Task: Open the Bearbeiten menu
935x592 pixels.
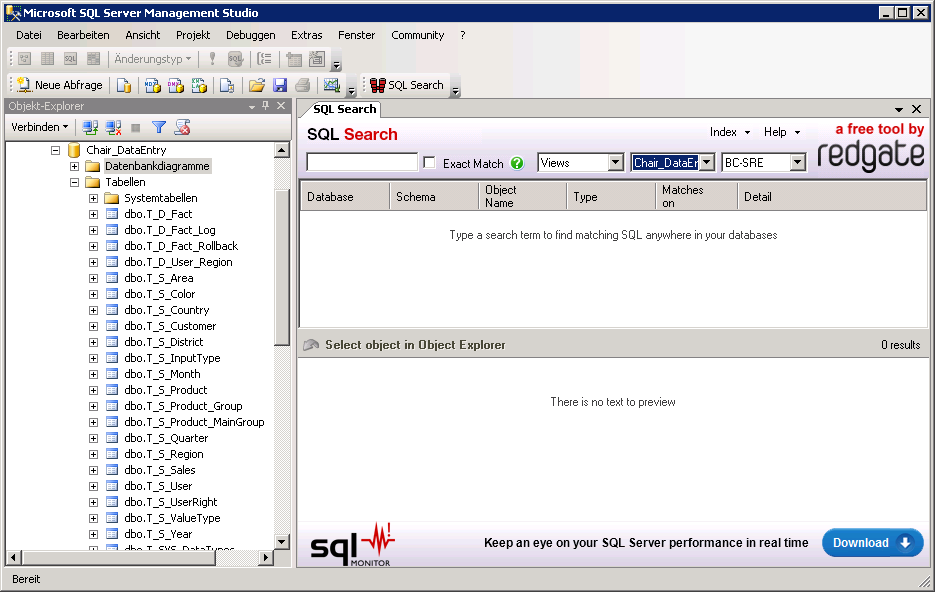Action: coord(83,35)
